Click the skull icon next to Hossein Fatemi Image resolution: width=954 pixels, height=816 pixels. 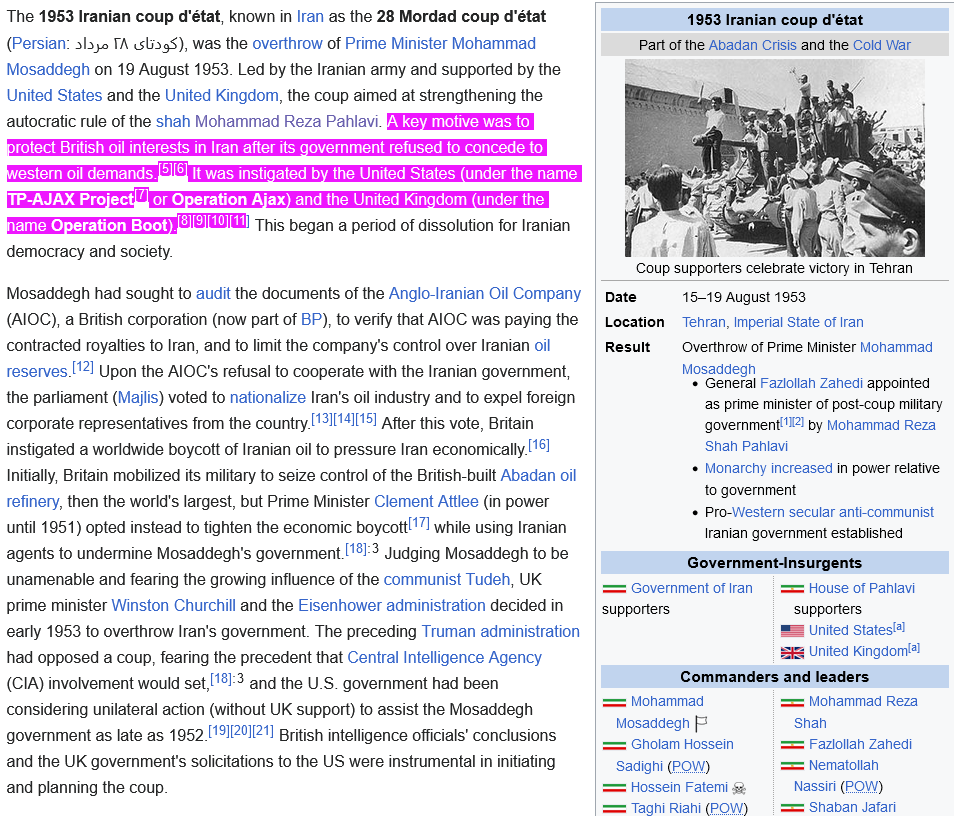point(739,788)
